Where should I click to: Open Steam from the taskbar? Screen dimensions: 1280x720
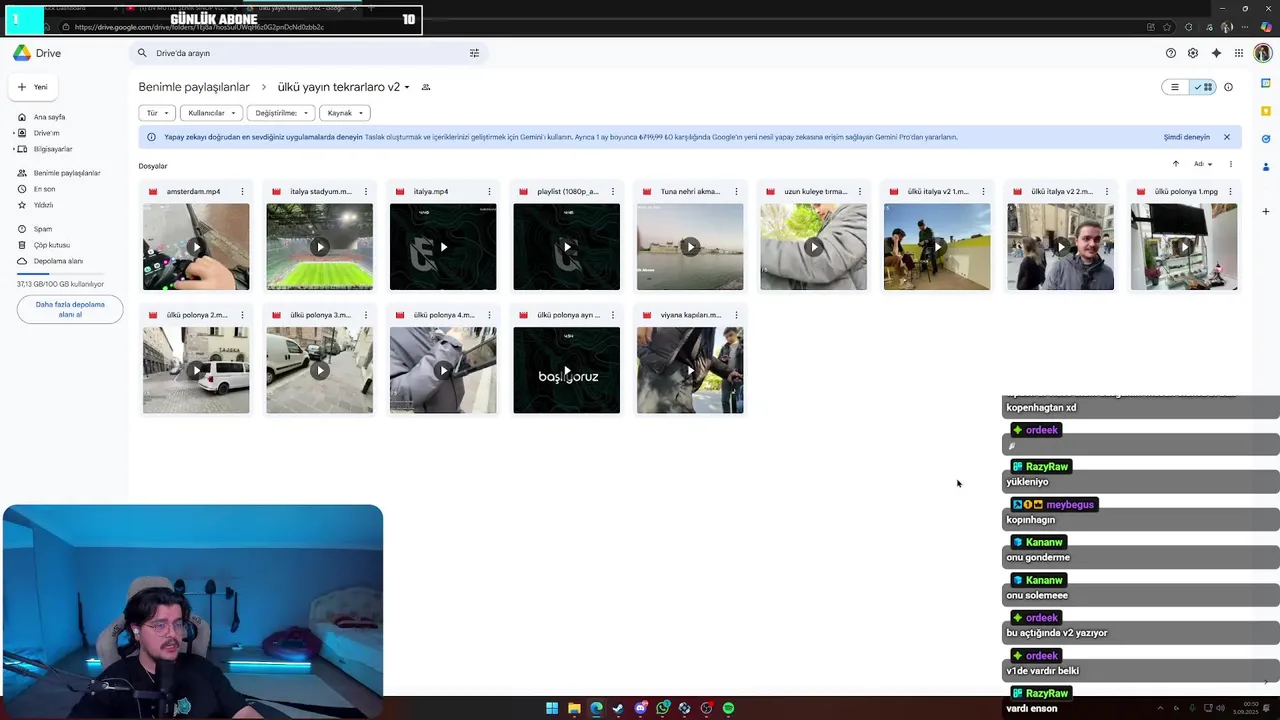618,708
